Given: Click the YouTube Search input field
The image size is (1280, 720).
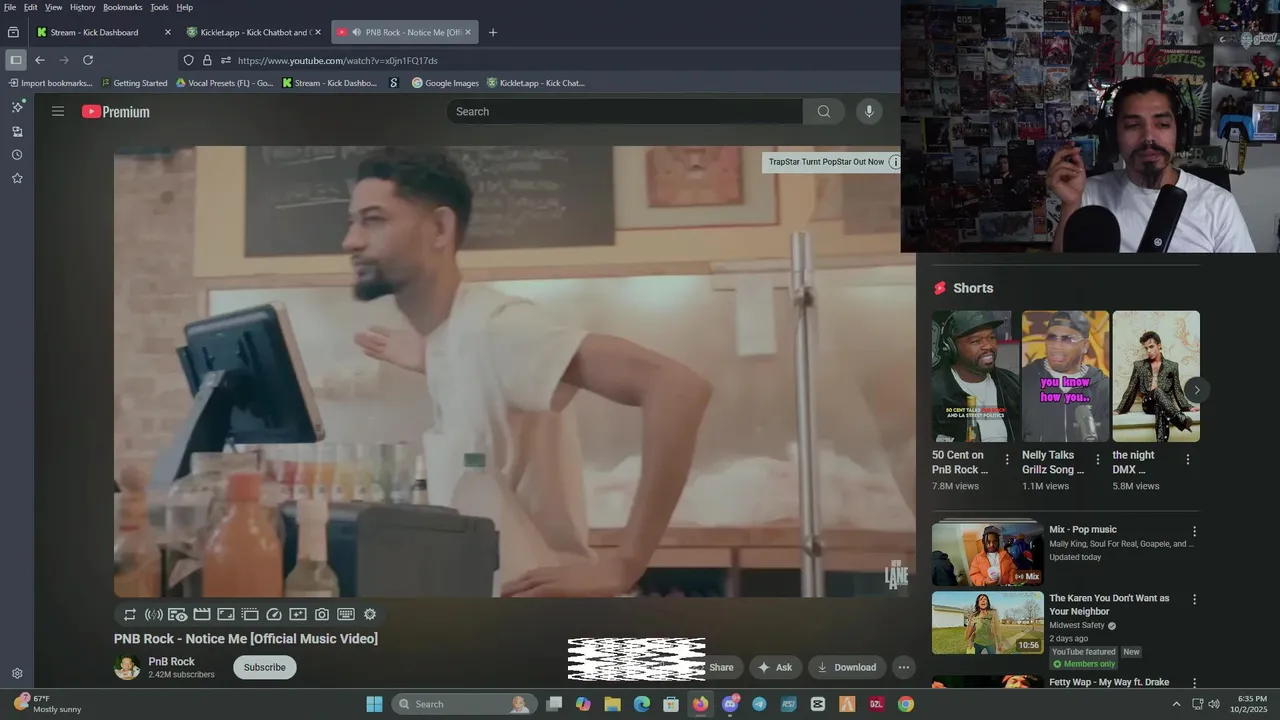Looking at the screenshot, I should [625, 111].
